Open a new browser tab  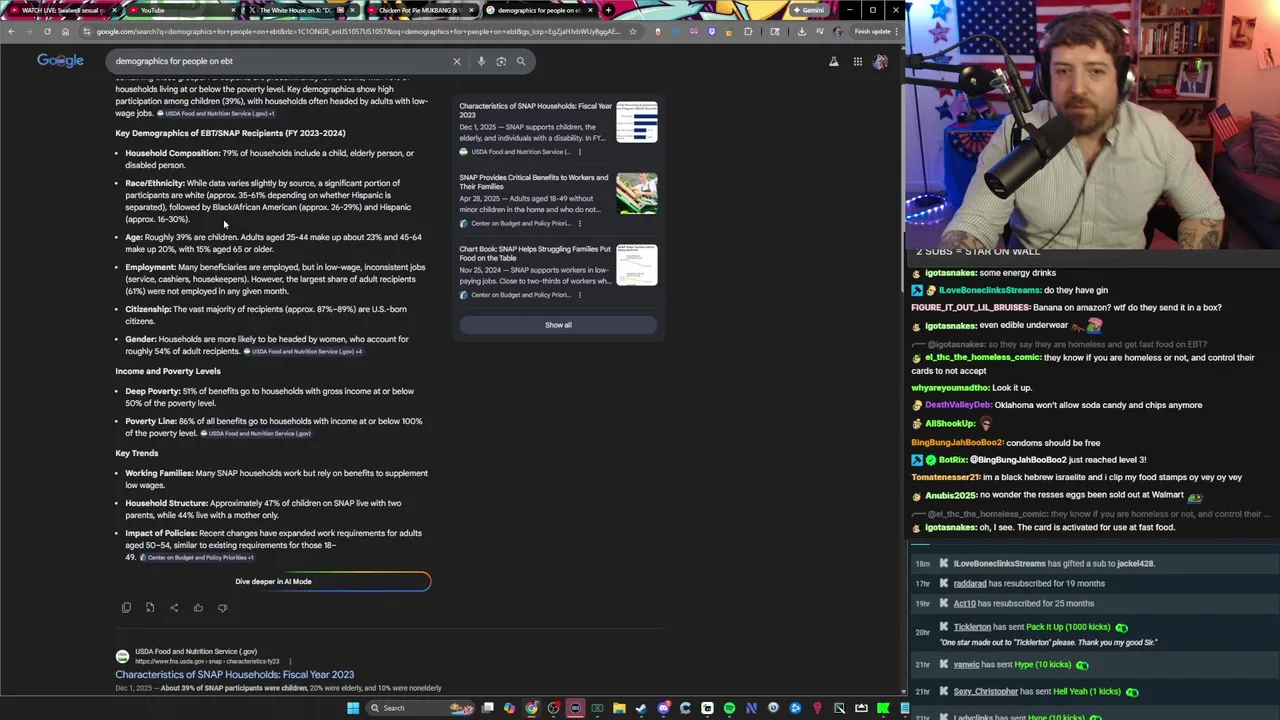[608, 10]
